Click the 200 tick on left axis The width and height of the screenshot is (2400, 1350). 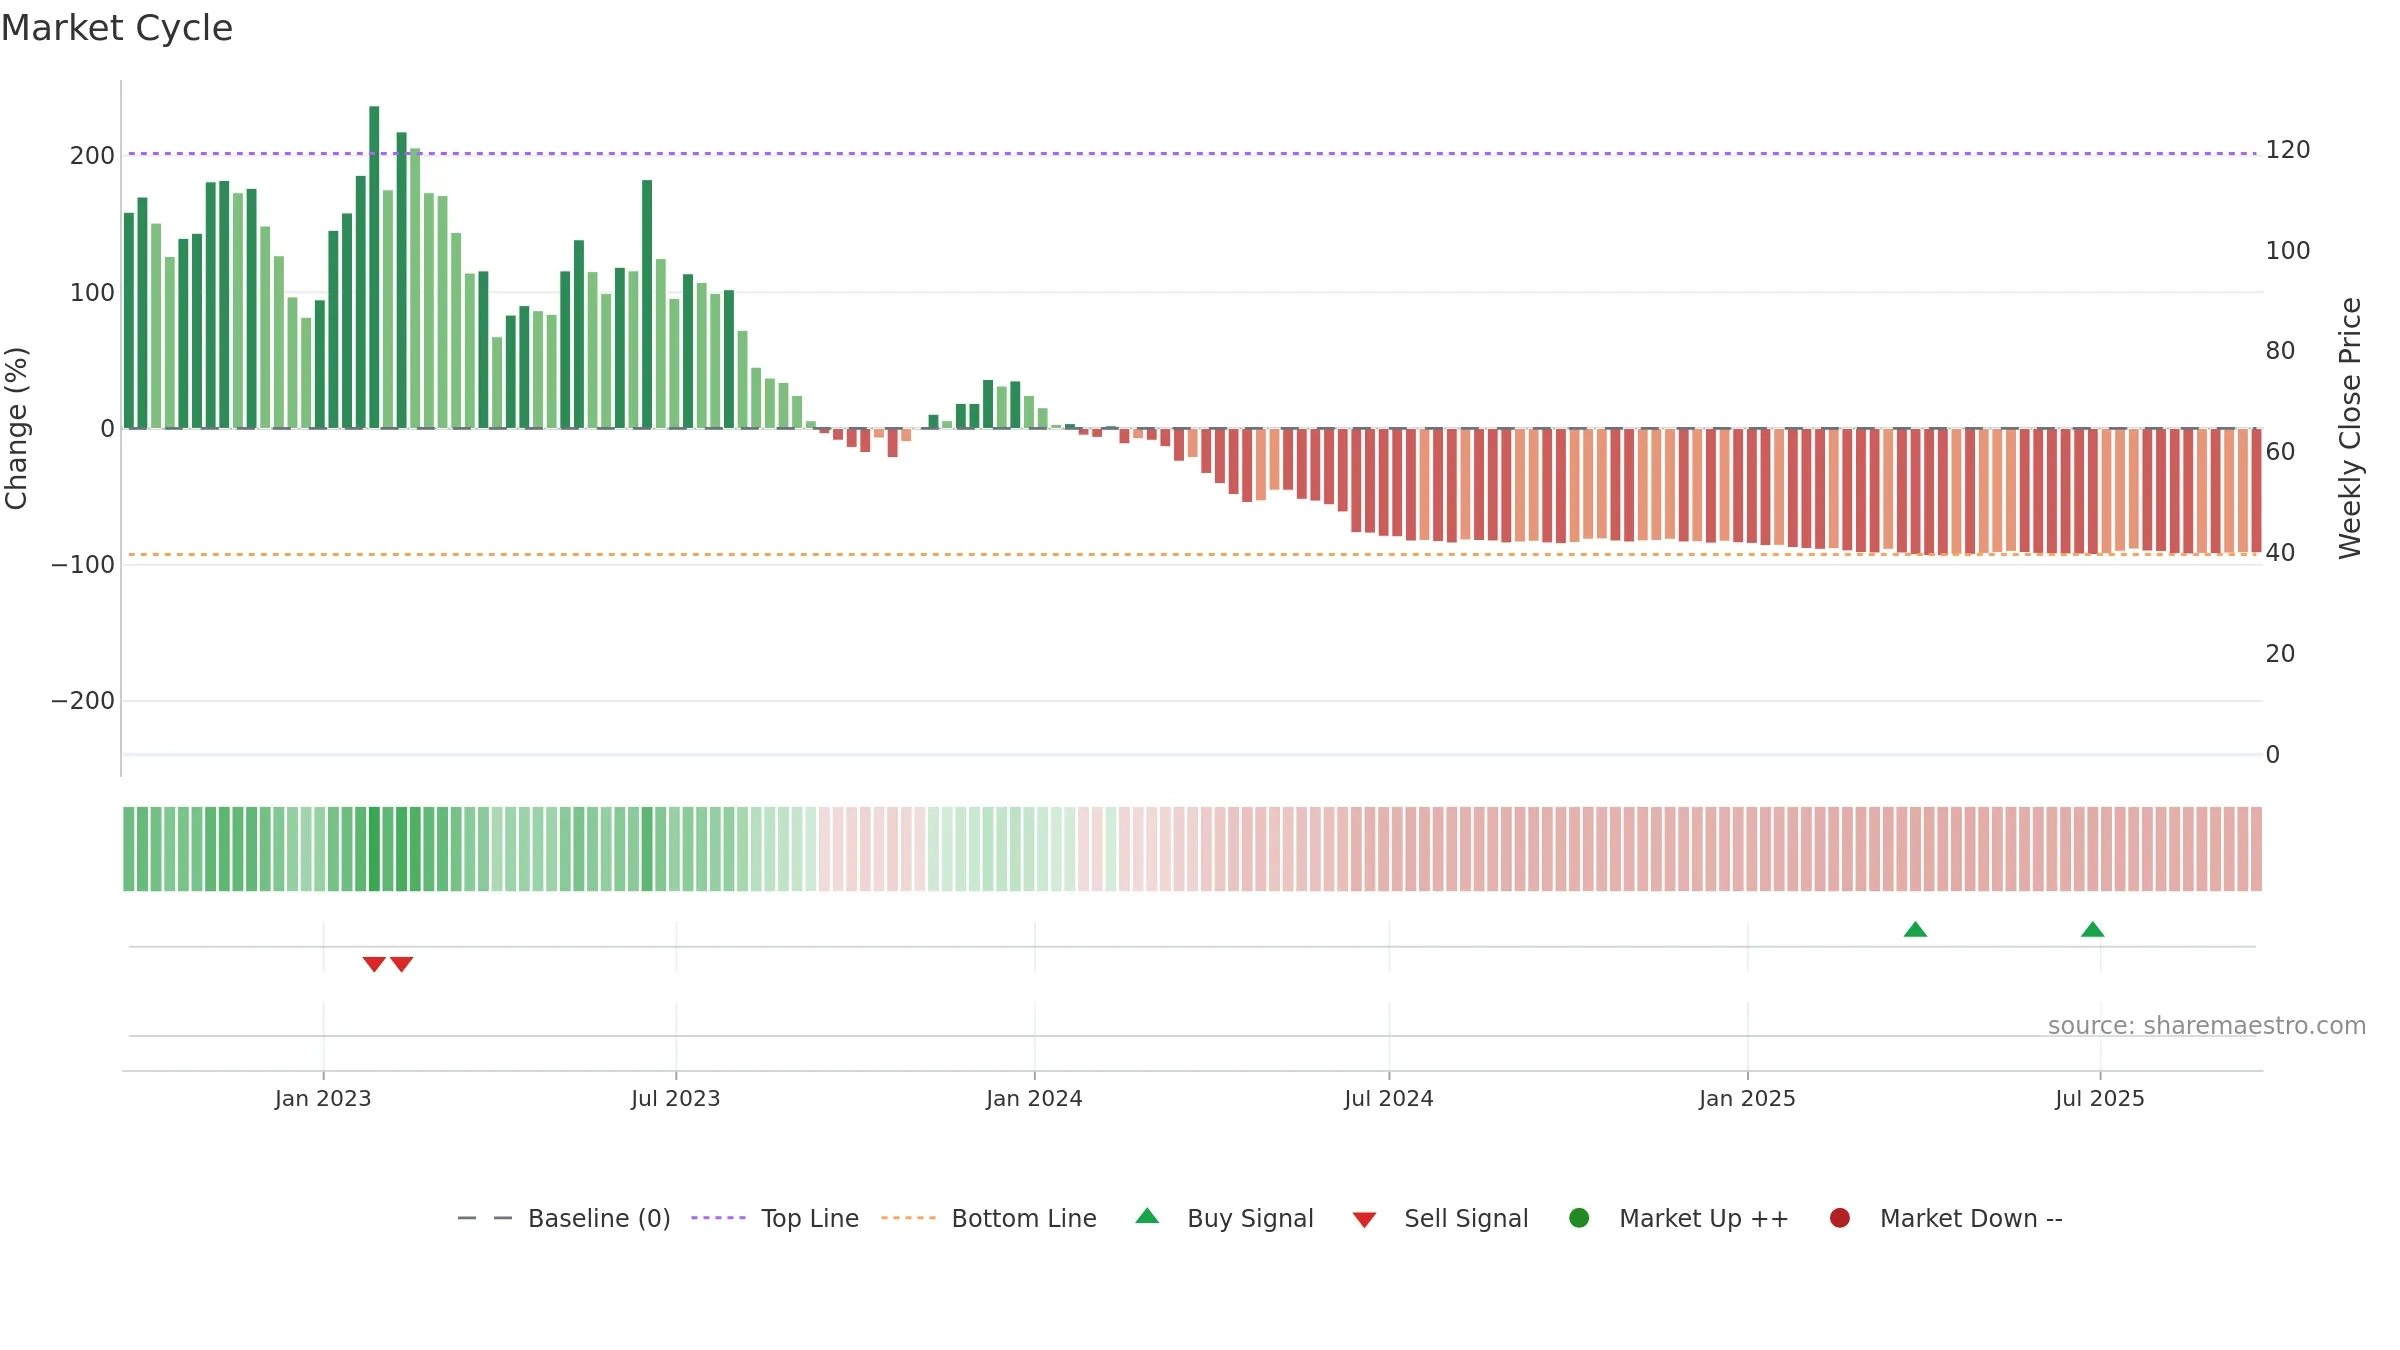pos(92,156)
